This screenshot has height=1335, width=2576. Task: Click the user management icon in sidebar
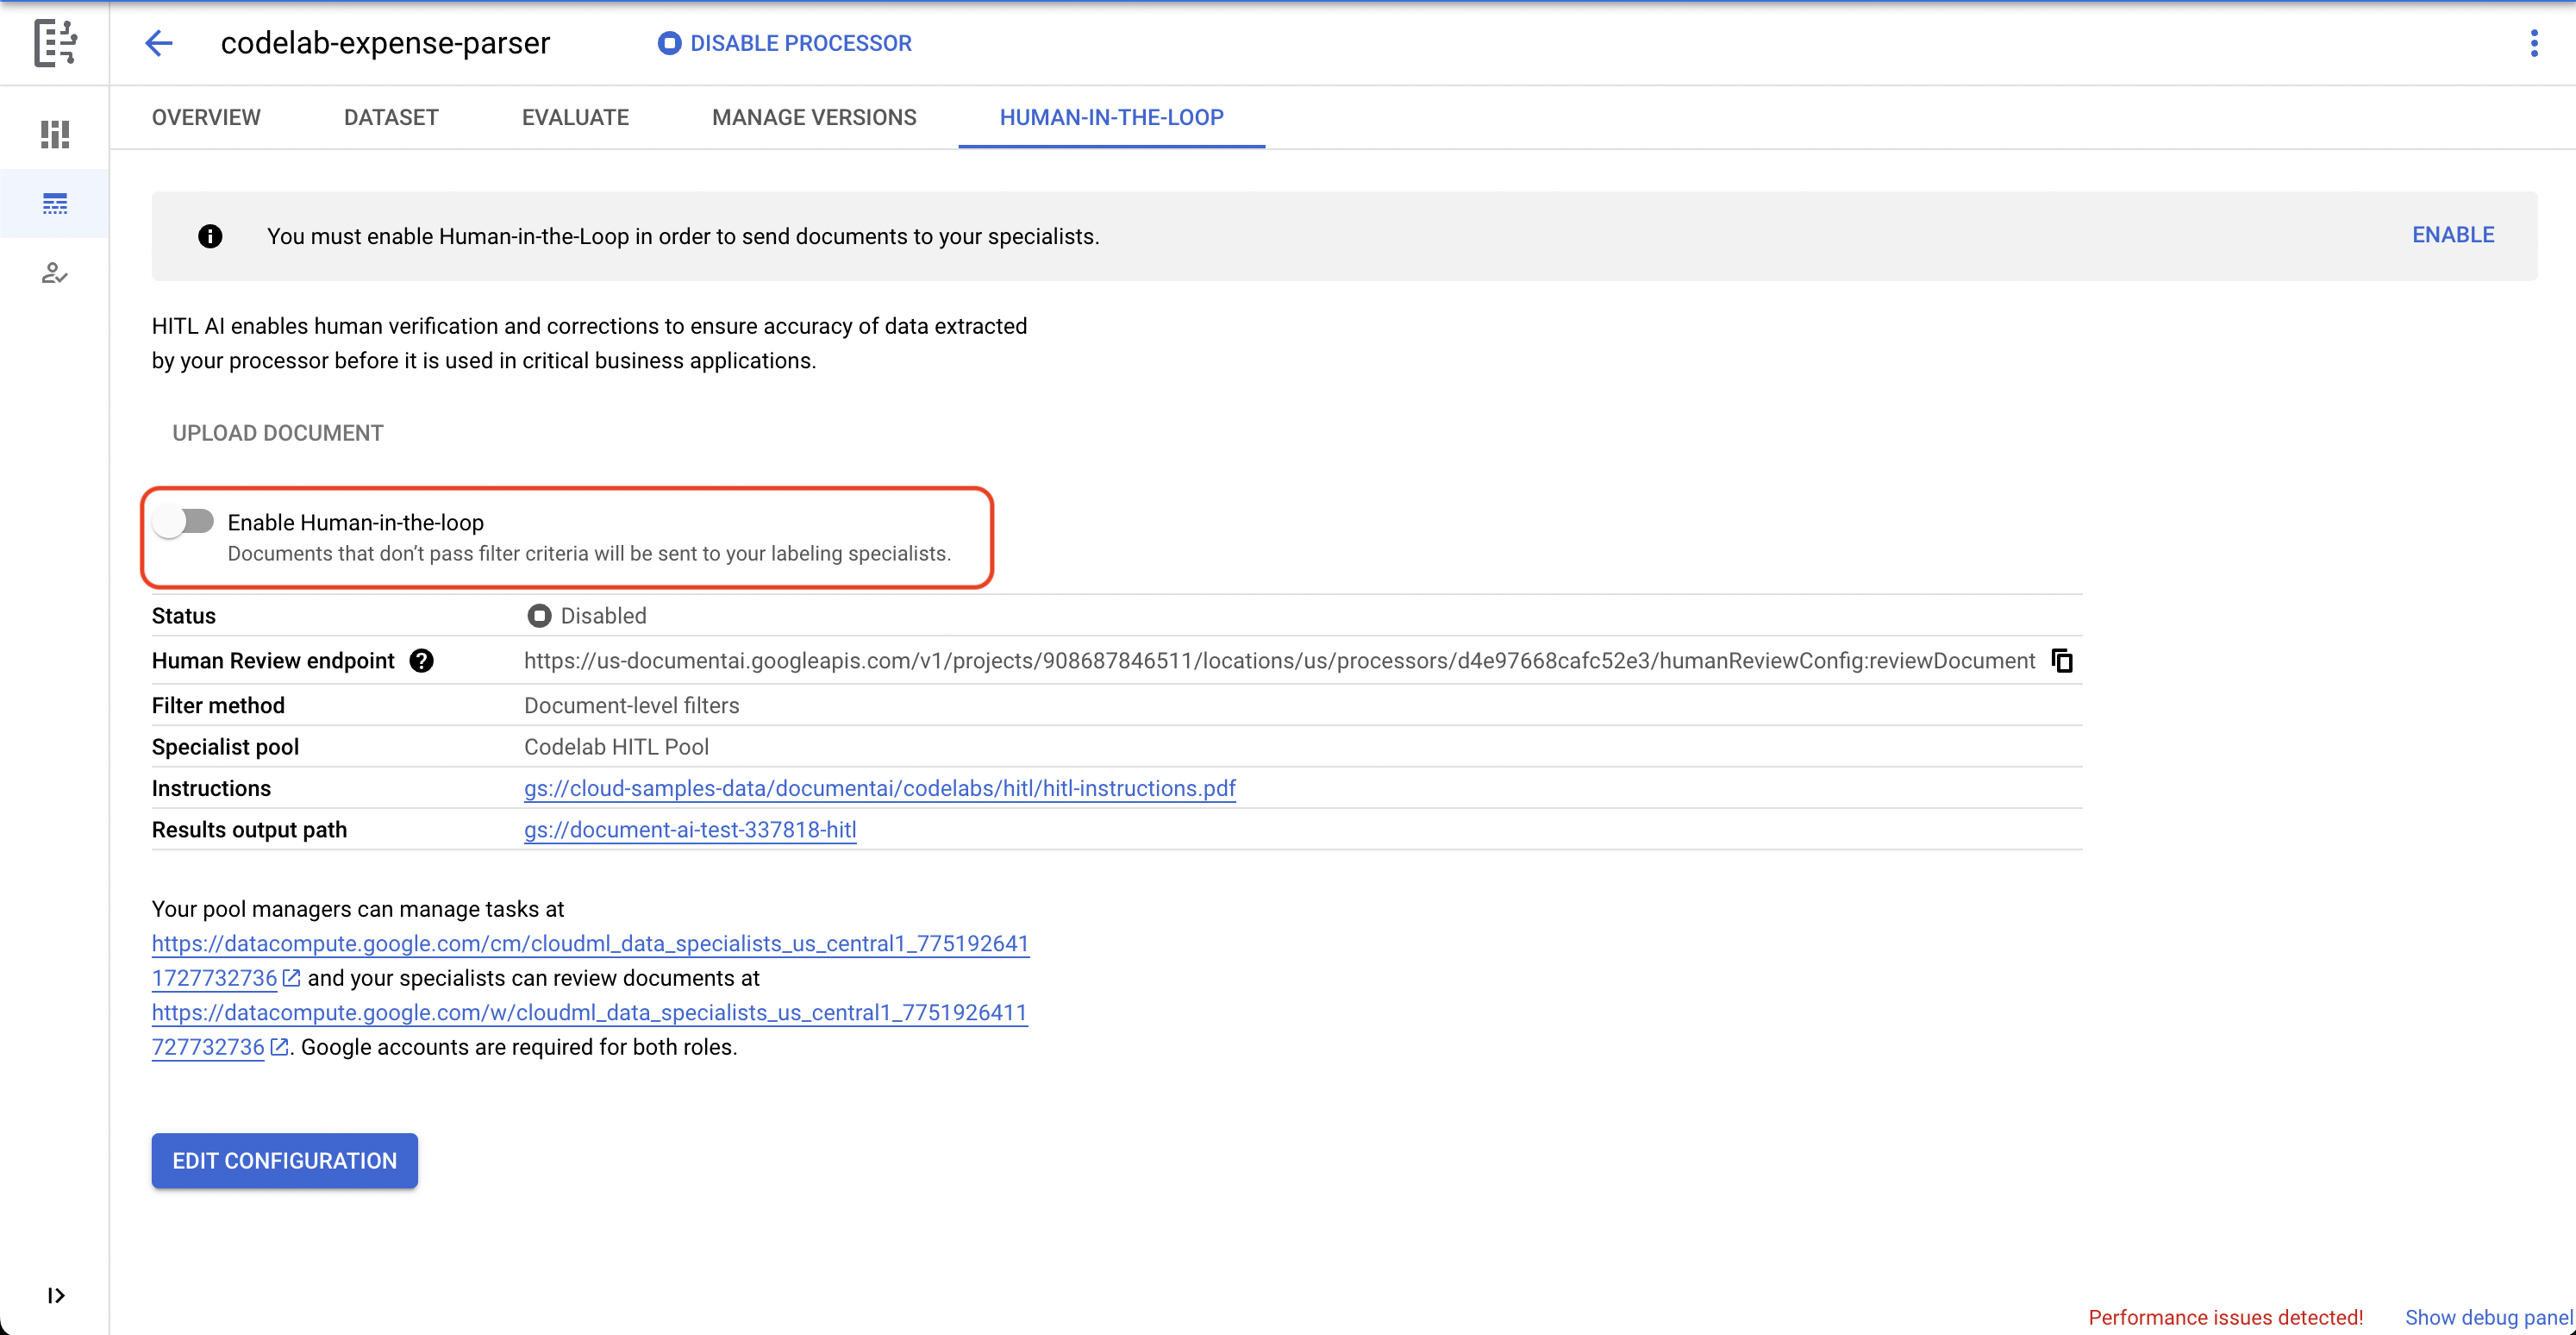54,273
